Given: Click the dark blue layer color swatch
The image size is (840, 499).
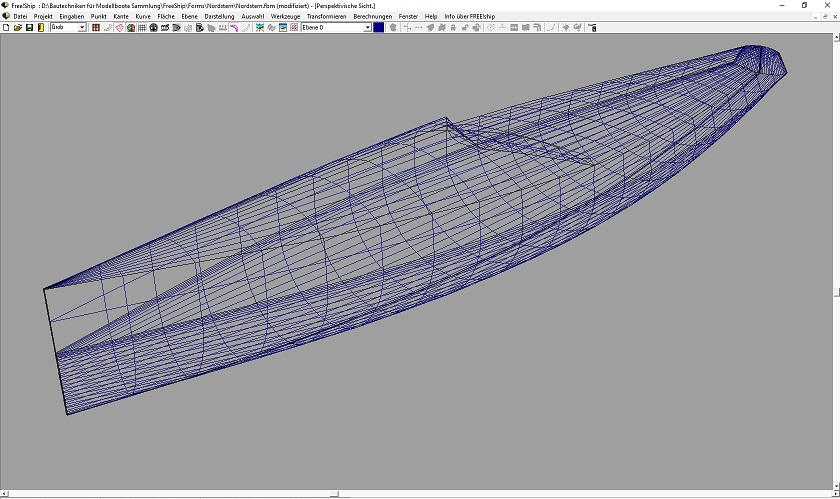Looking at the screenshot, I should [x=379, y=28].
